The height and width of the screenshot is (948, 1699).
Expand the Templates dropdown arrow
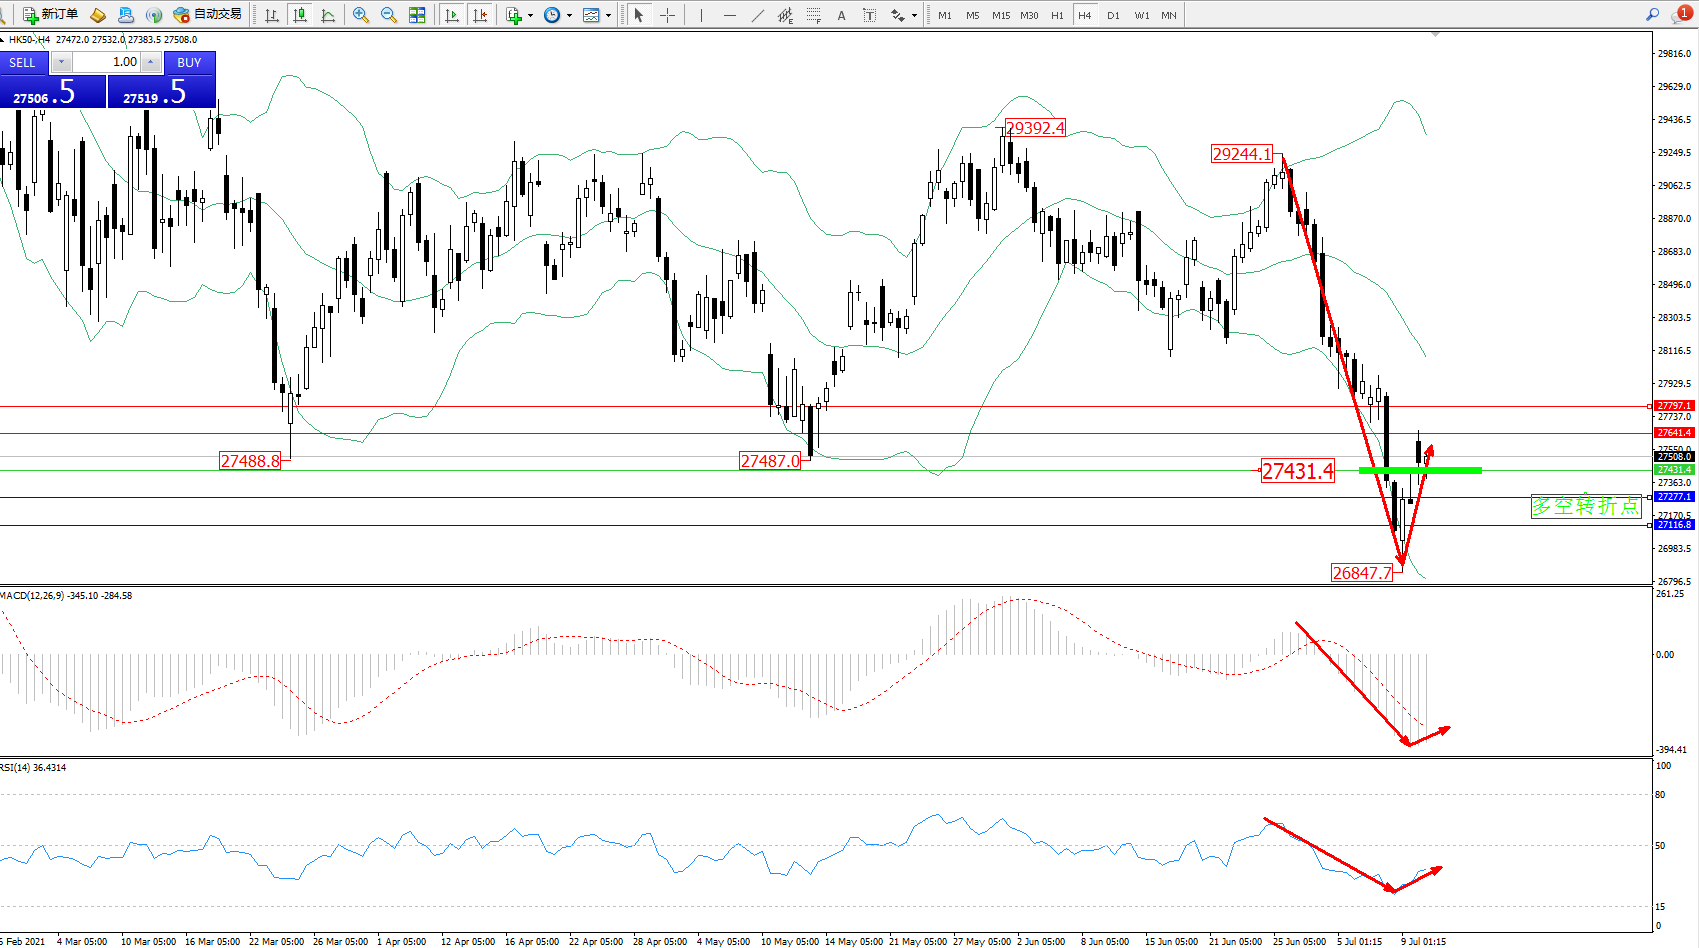[608, 15]
